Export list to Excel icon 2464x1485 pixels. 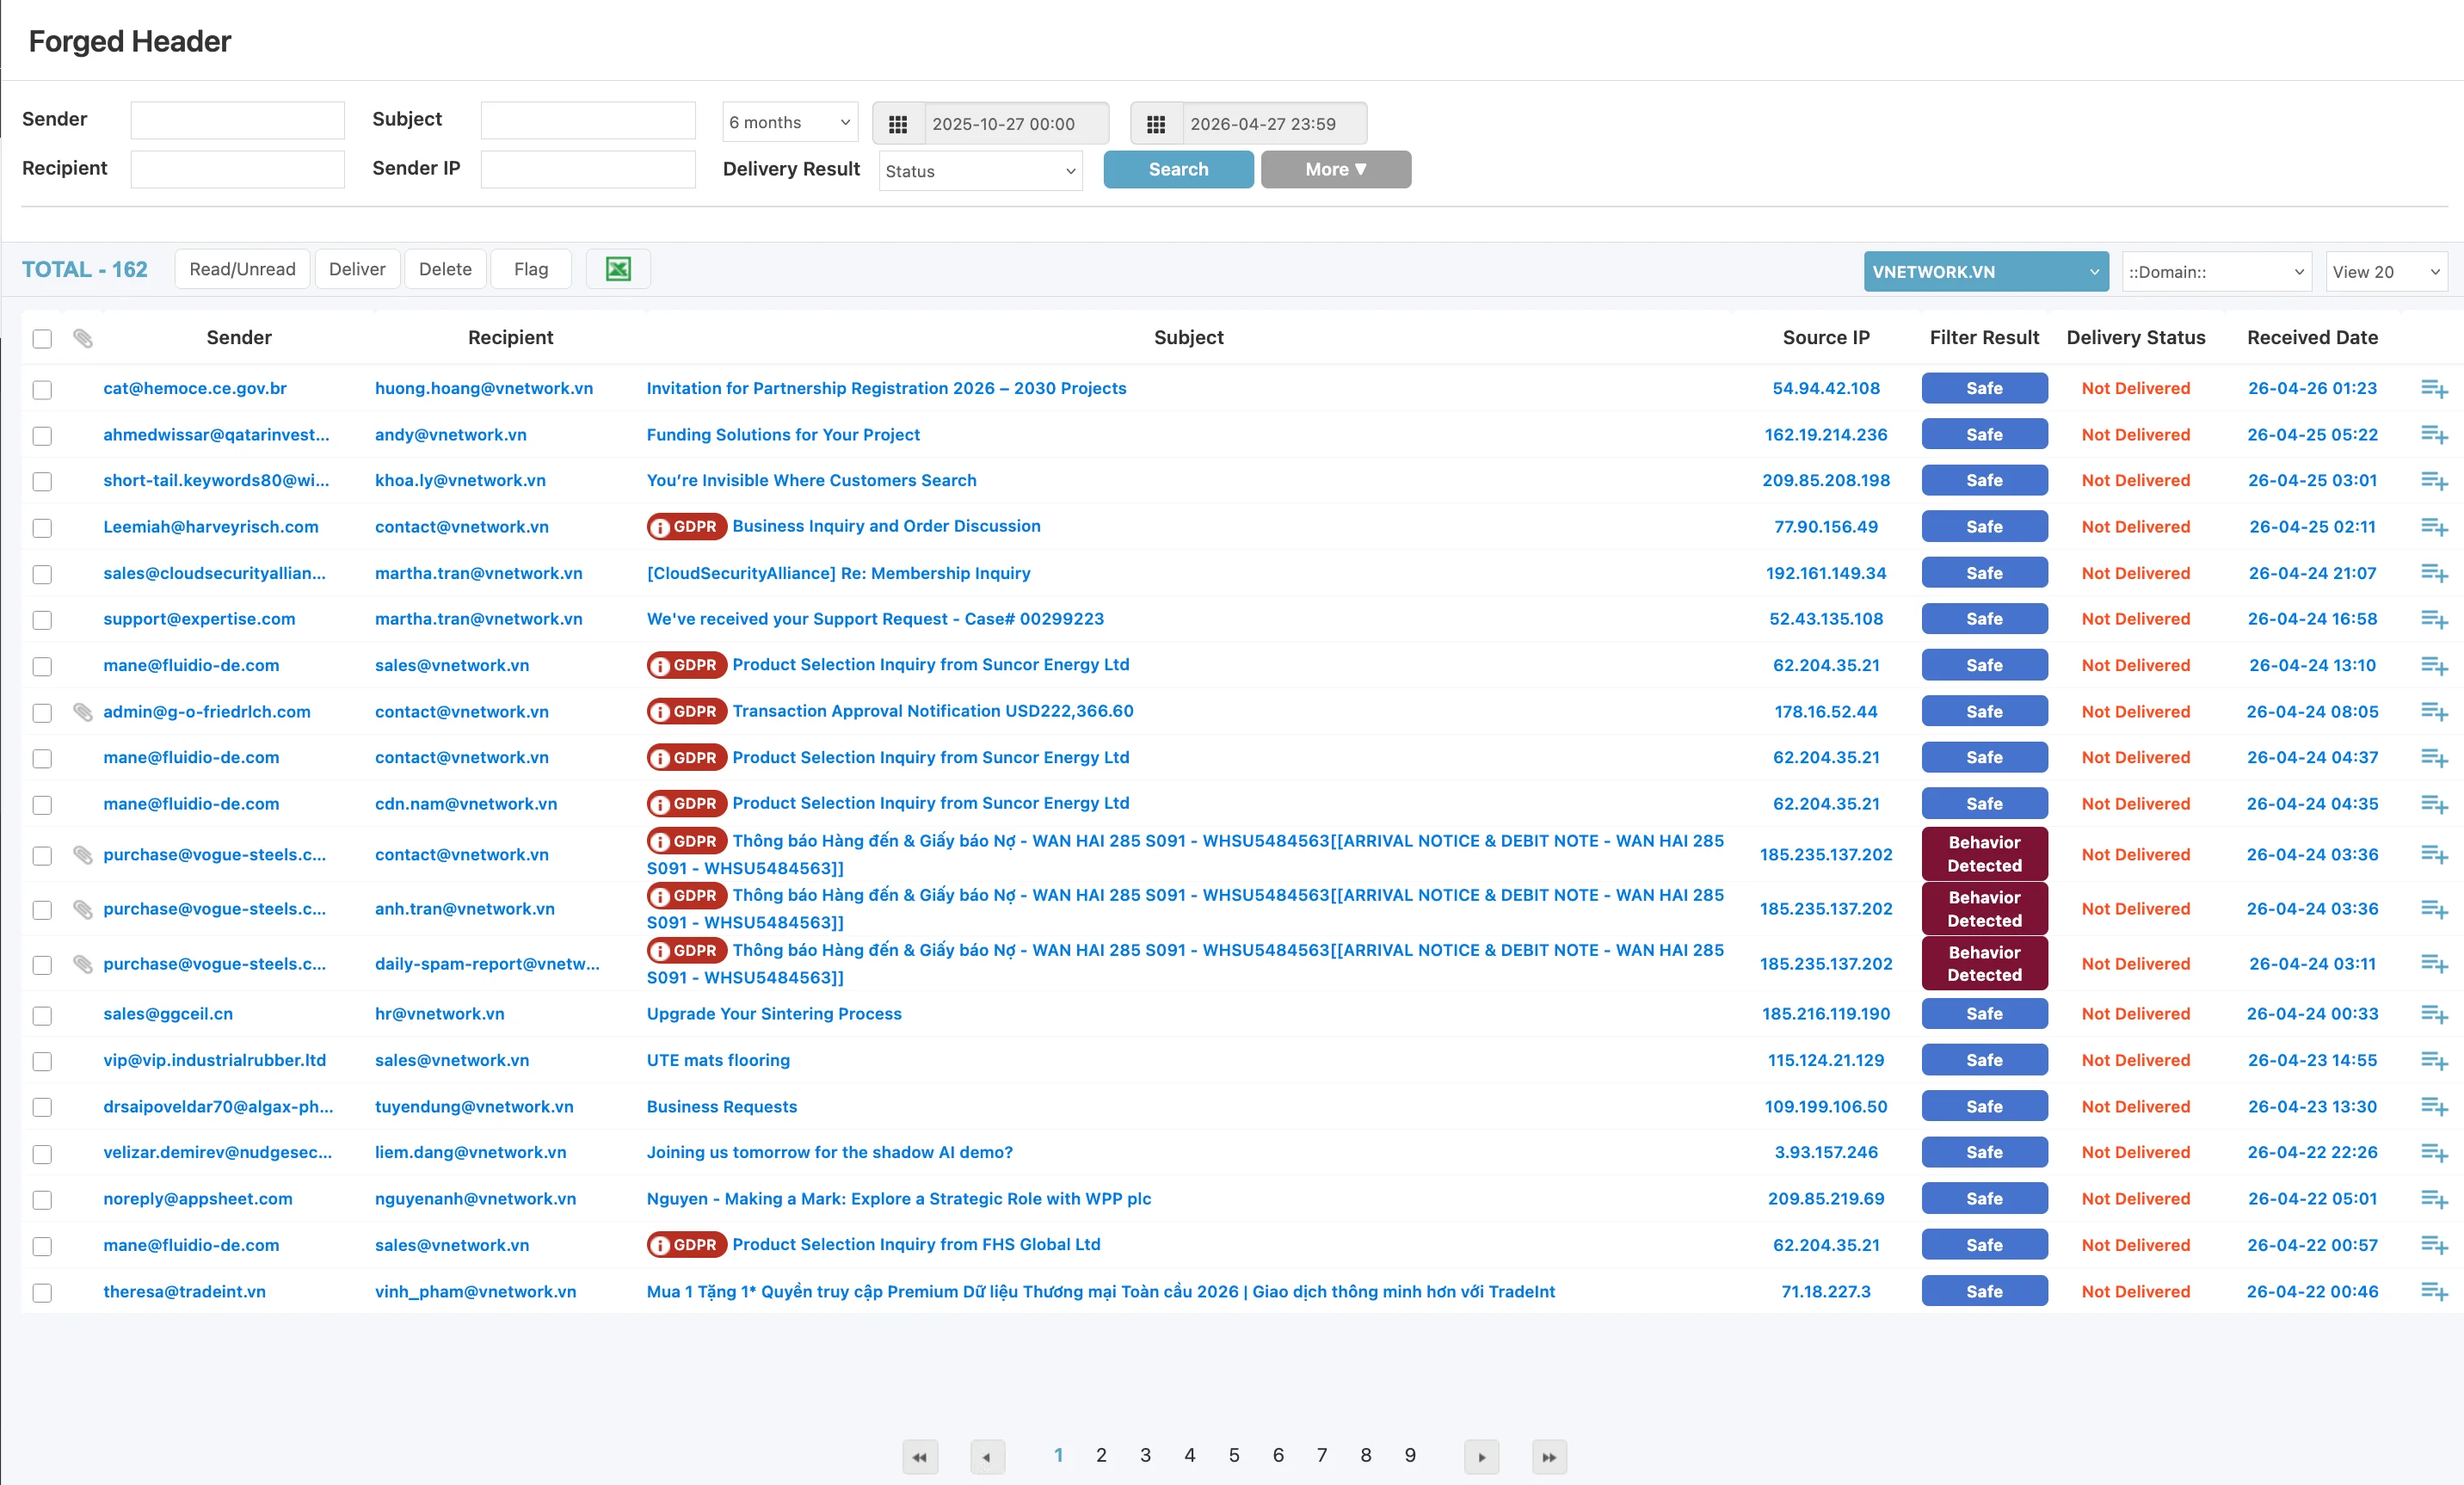[x=618, y=269]
